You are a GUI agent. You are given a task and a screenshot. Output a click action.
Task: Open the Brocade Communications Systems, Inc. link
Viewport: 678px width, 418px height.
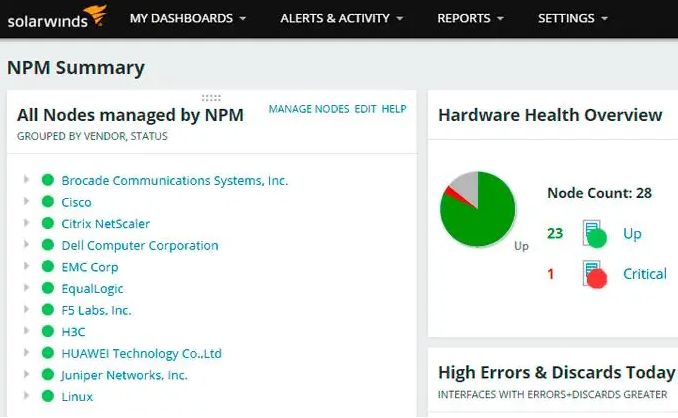coord(175,180)
